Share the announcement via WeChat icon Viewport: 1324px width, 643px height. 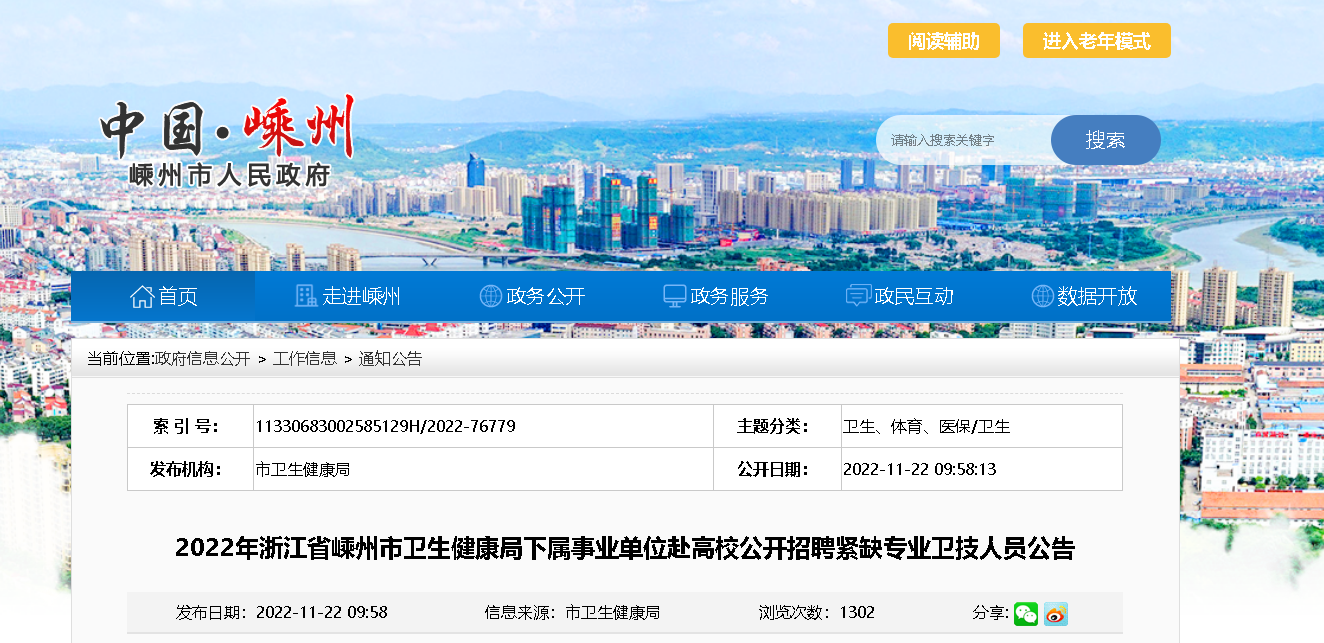click(x=1026, y=613)
